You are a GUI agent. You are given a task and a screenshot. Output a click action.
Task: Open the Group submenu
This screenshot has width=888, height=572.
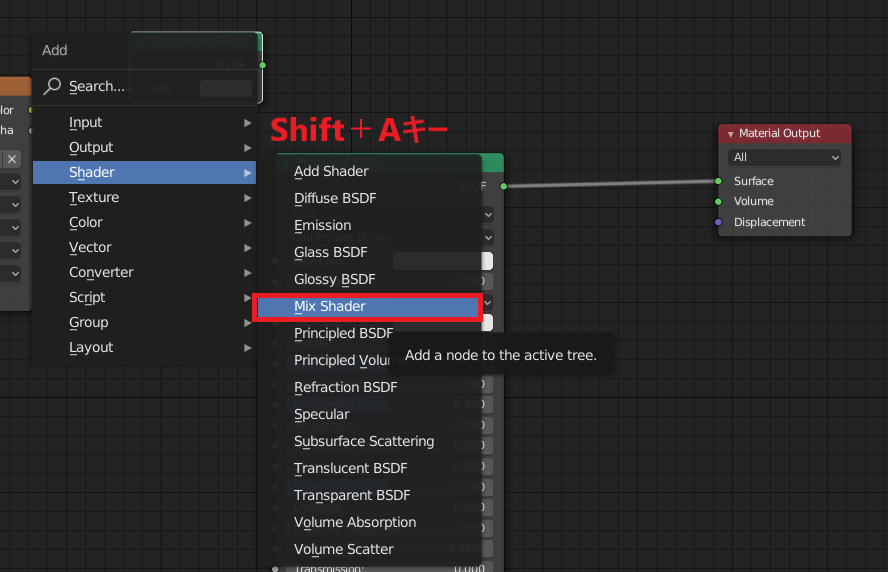tap(144, 322)
